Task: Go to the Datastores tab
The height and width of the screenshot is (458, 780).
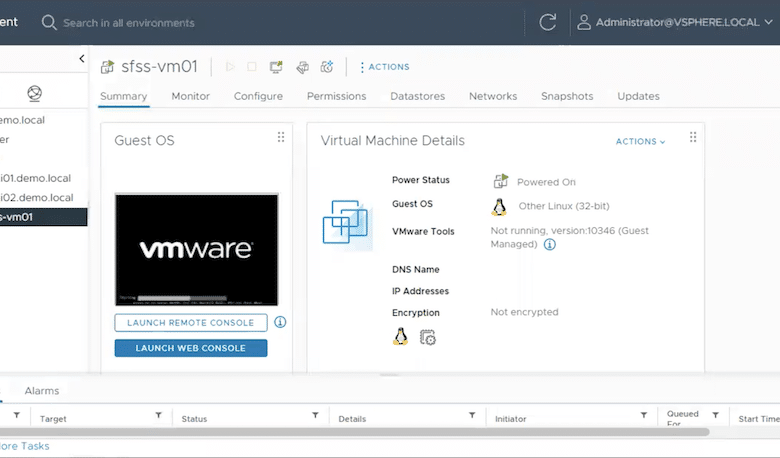Action: point(417,96)
